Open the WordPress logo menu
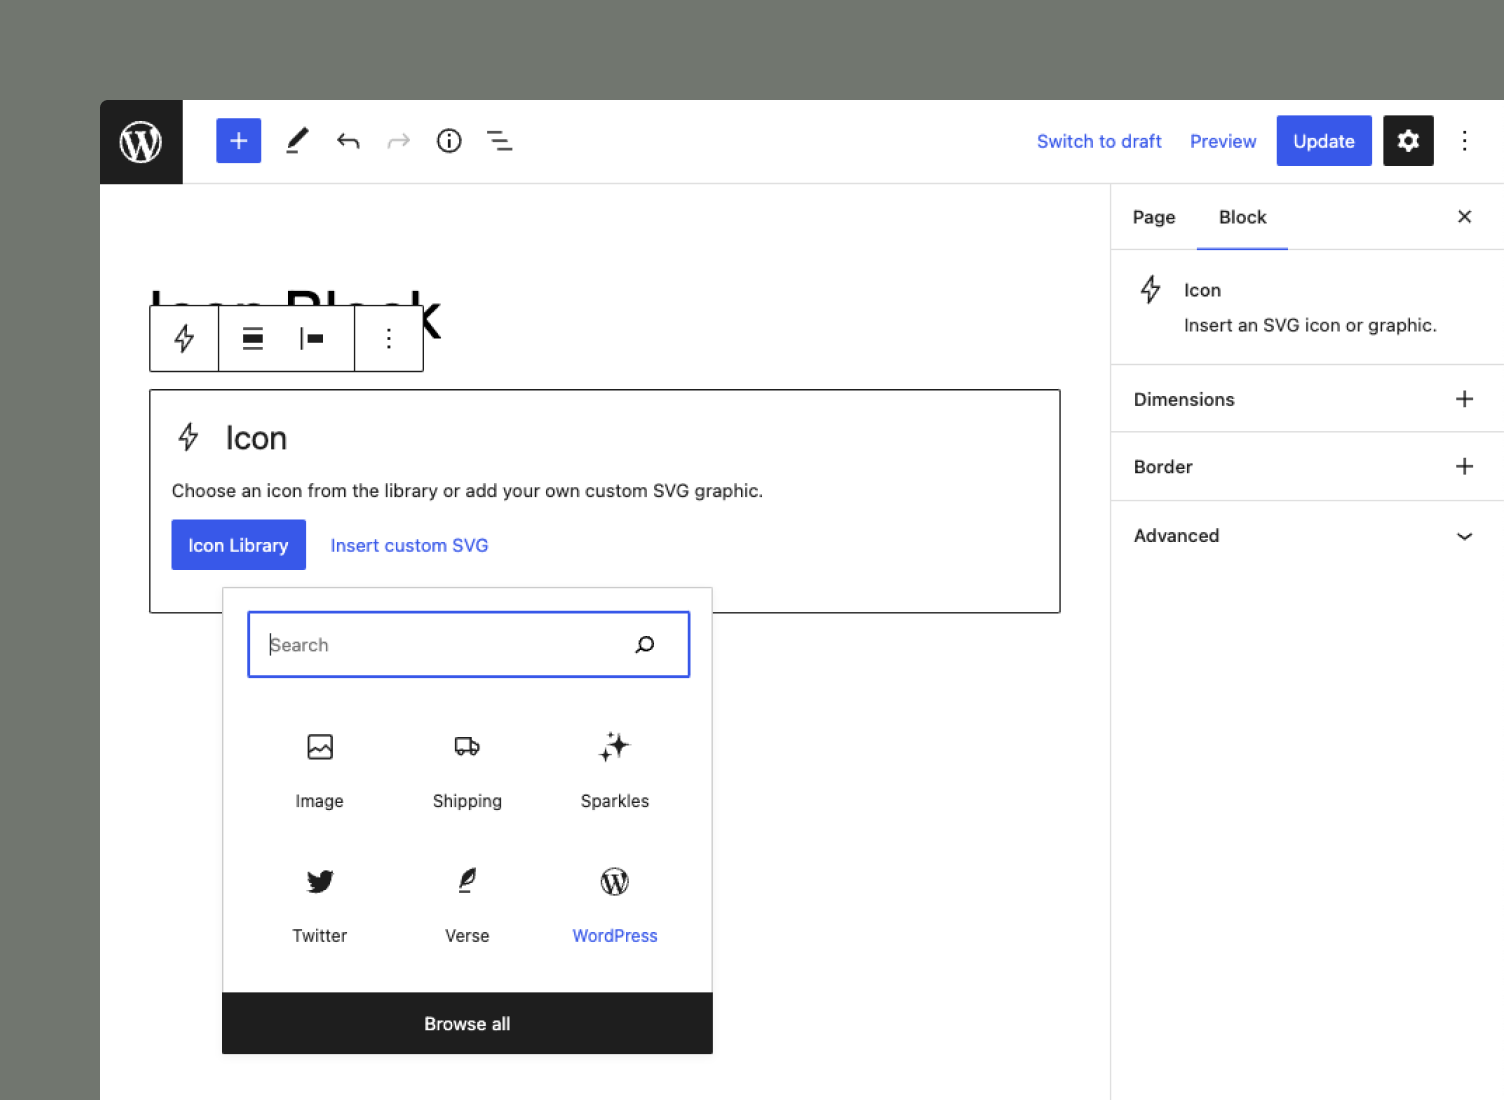 click(141, 142)
